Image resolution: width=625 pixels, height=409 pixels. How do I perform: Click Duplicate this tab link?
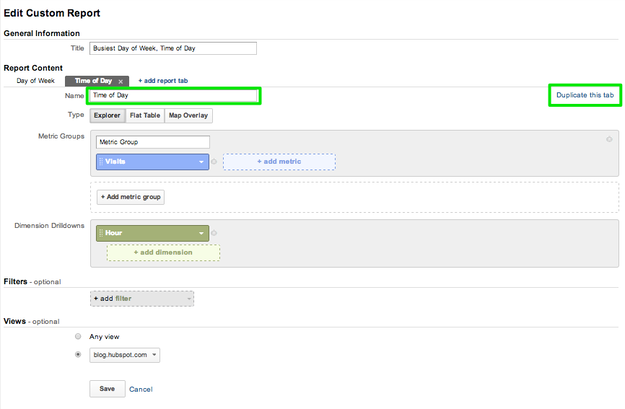(x=585, y=95)
